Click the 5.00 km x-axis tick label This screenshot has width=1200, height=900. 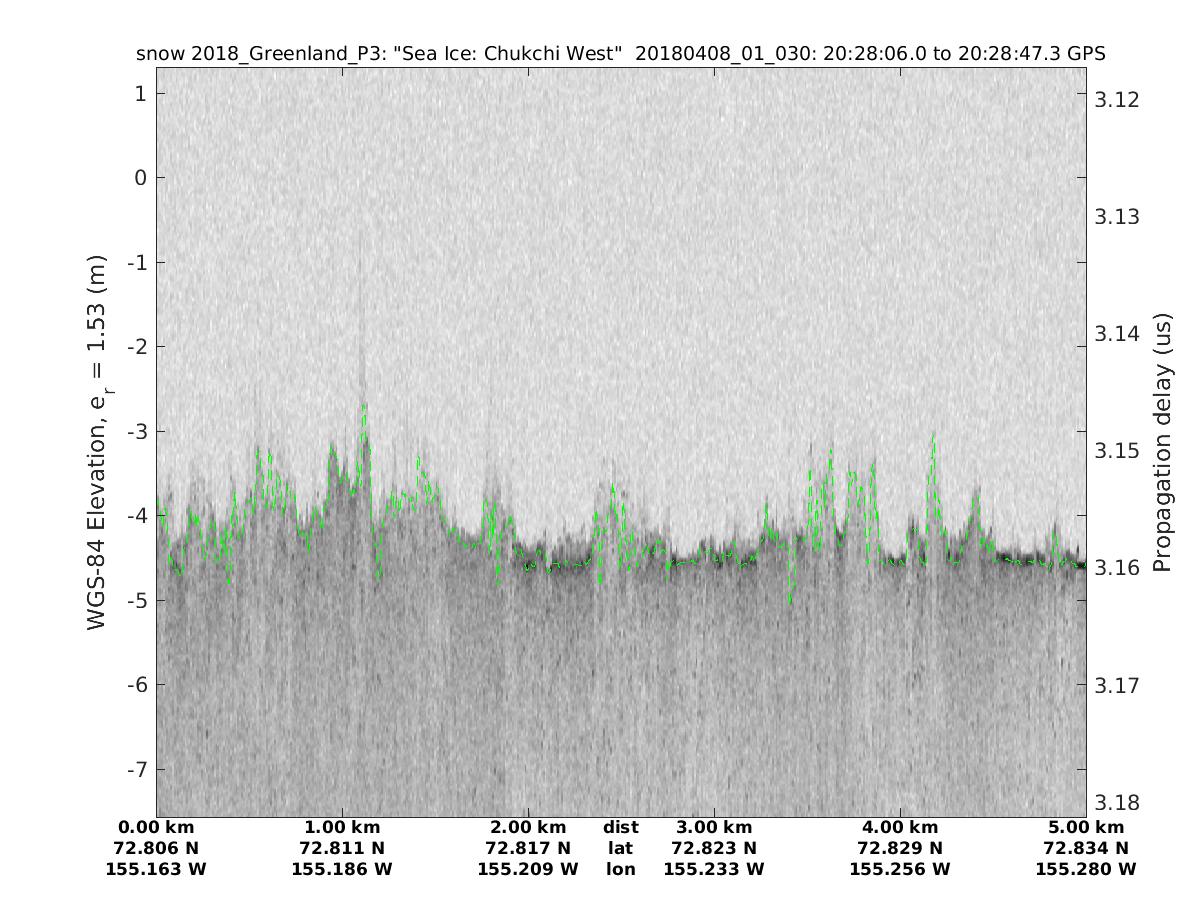click(x=1086, y=828)
